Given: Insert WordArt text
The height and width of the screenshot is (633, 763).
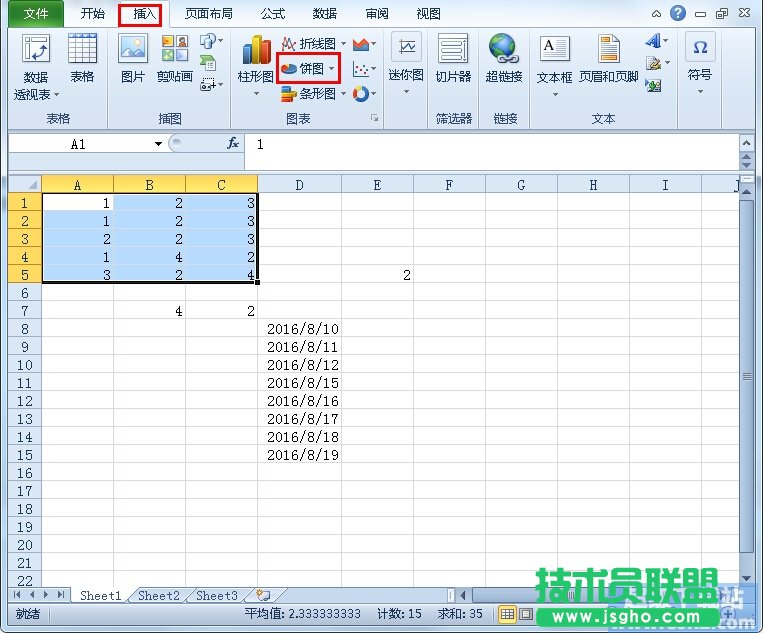Looking at the screenshot, I should pyautogui.click(x=656, y=41).
